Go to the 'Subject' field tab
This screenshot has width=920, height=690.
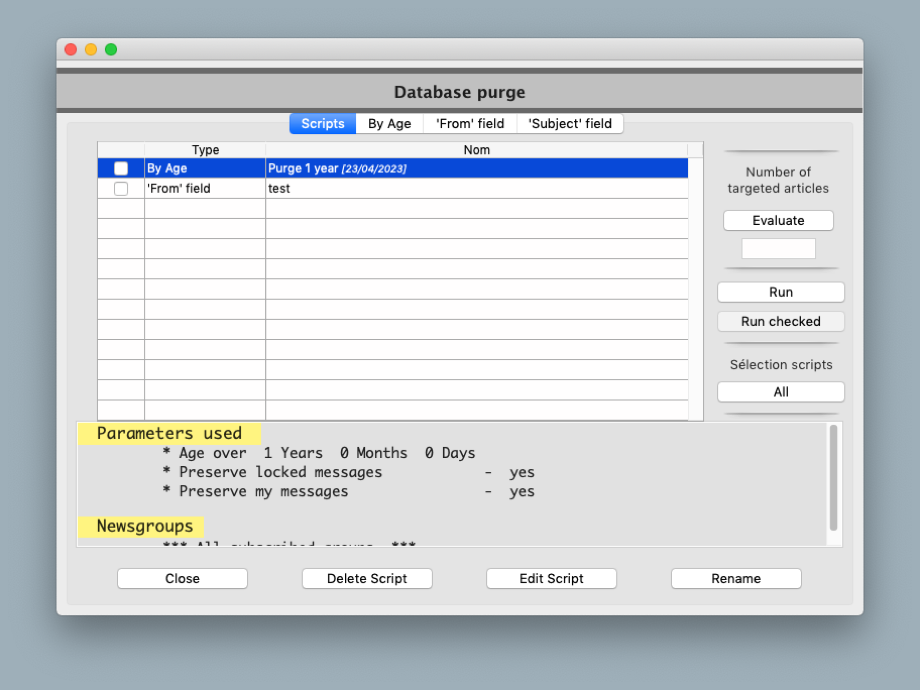point(570,124)
